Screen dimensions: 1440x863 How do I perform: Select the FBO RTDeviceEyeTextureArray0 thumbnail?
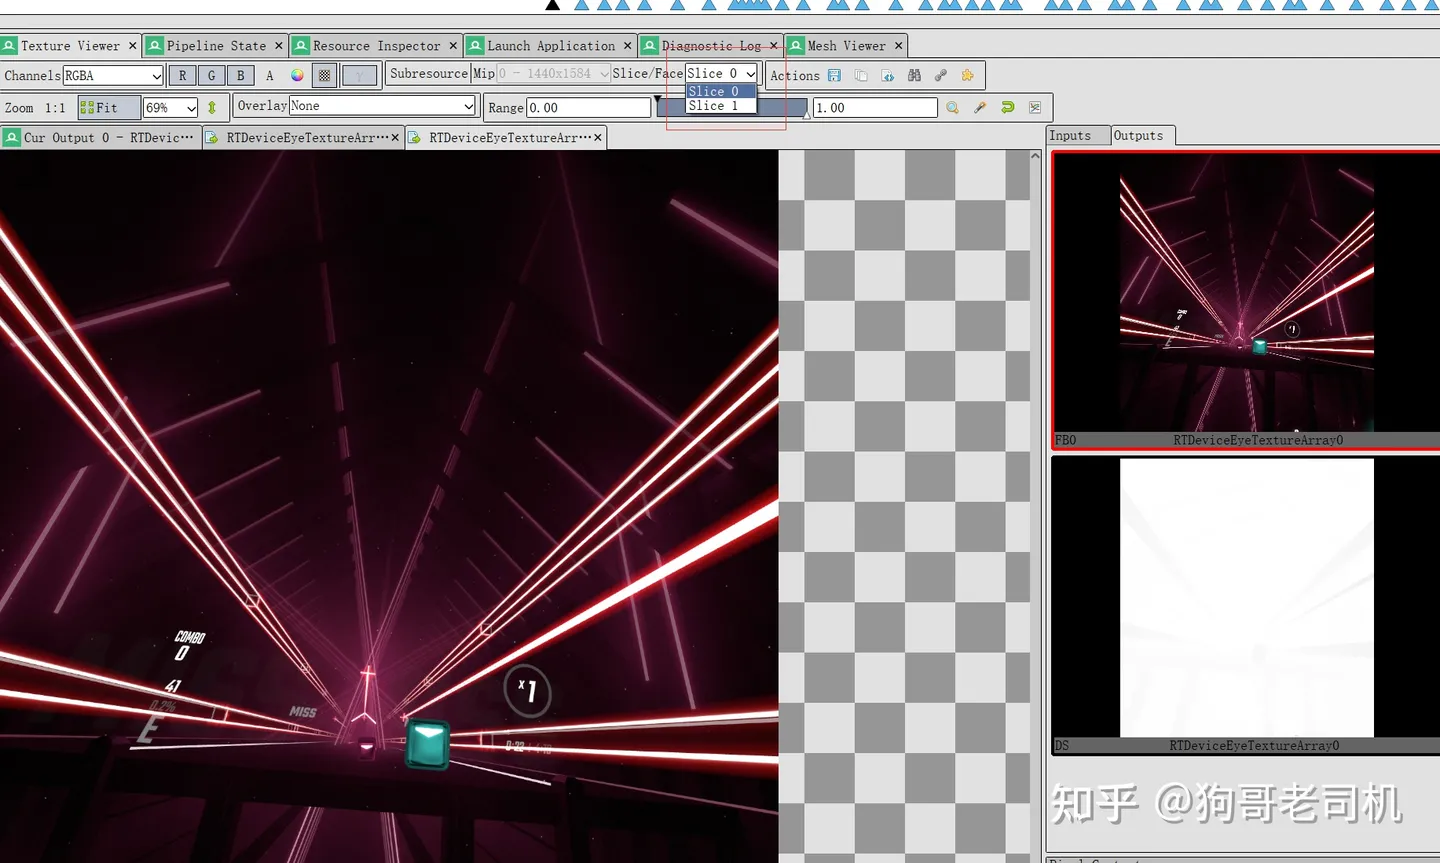tap(1246, 301)
